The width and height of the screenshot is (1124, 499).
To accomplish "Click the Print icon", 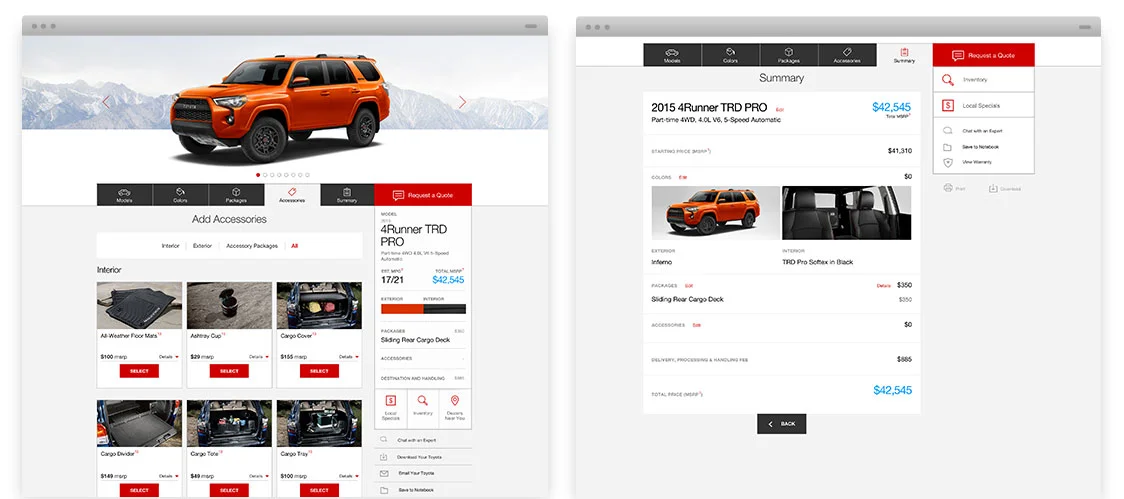I will tap(948, 188).
